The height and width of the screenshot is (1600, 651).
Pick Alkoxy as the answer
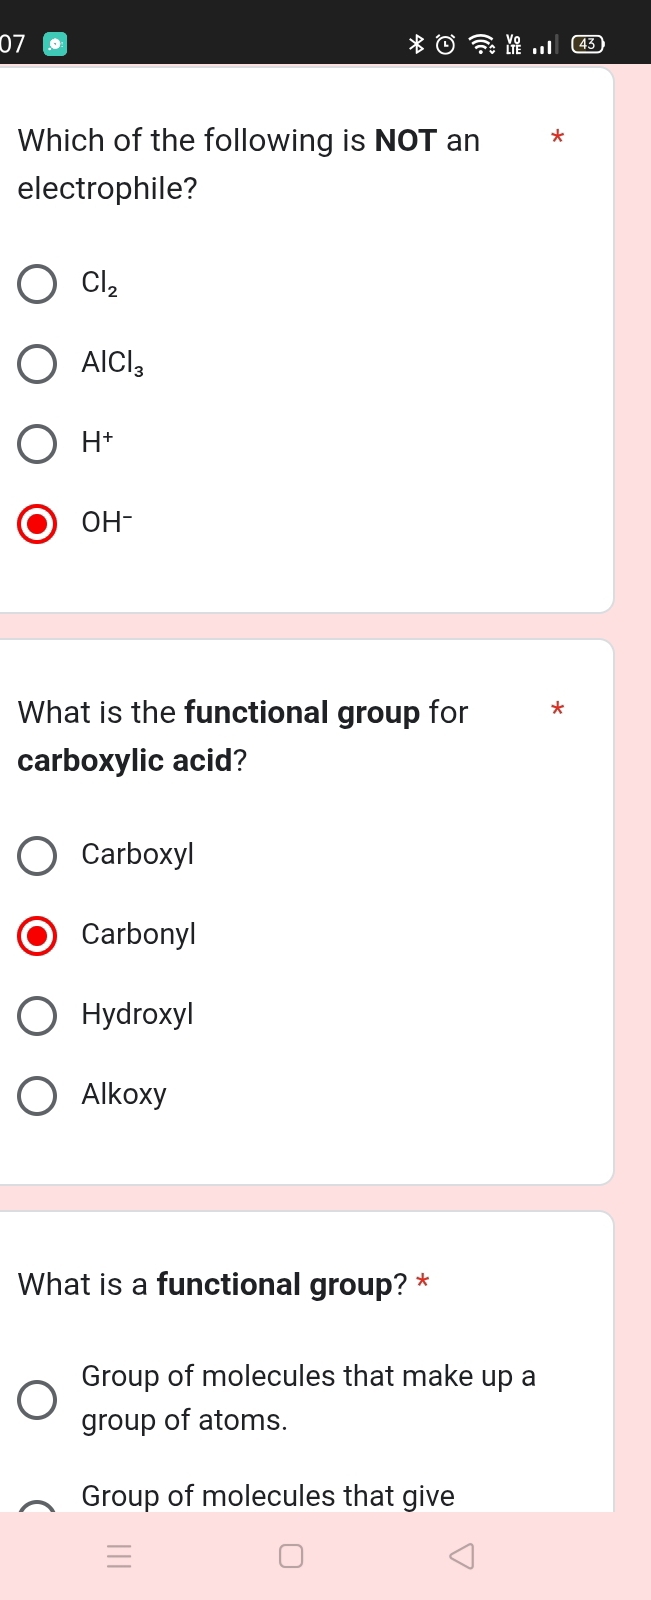tap(37, 1096)
